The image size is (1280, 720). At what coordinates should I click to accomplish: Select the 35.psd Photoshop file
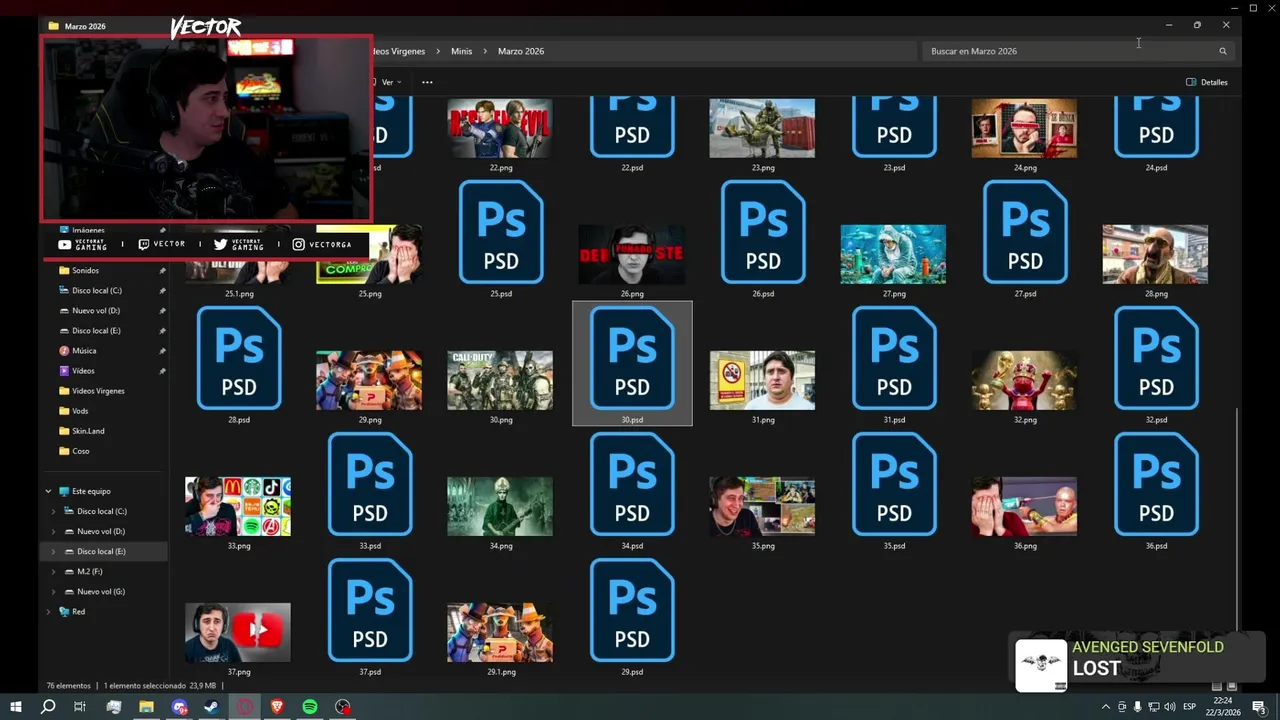[894, 484]
